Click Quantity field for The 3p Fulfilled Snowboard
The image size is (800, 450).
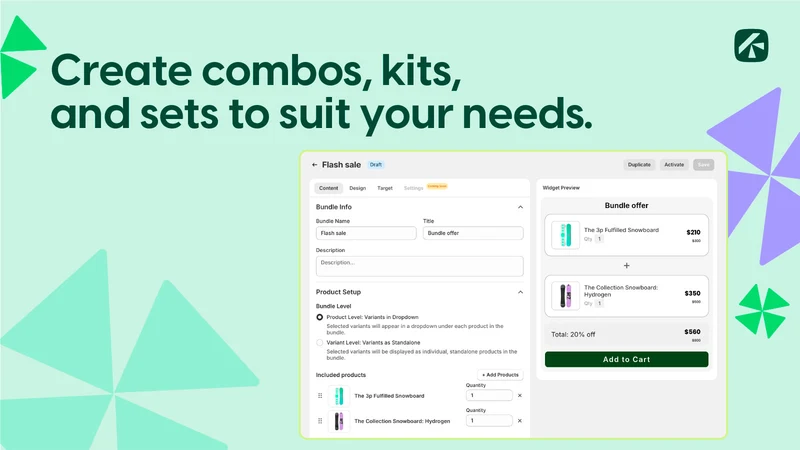coord(489,395)
